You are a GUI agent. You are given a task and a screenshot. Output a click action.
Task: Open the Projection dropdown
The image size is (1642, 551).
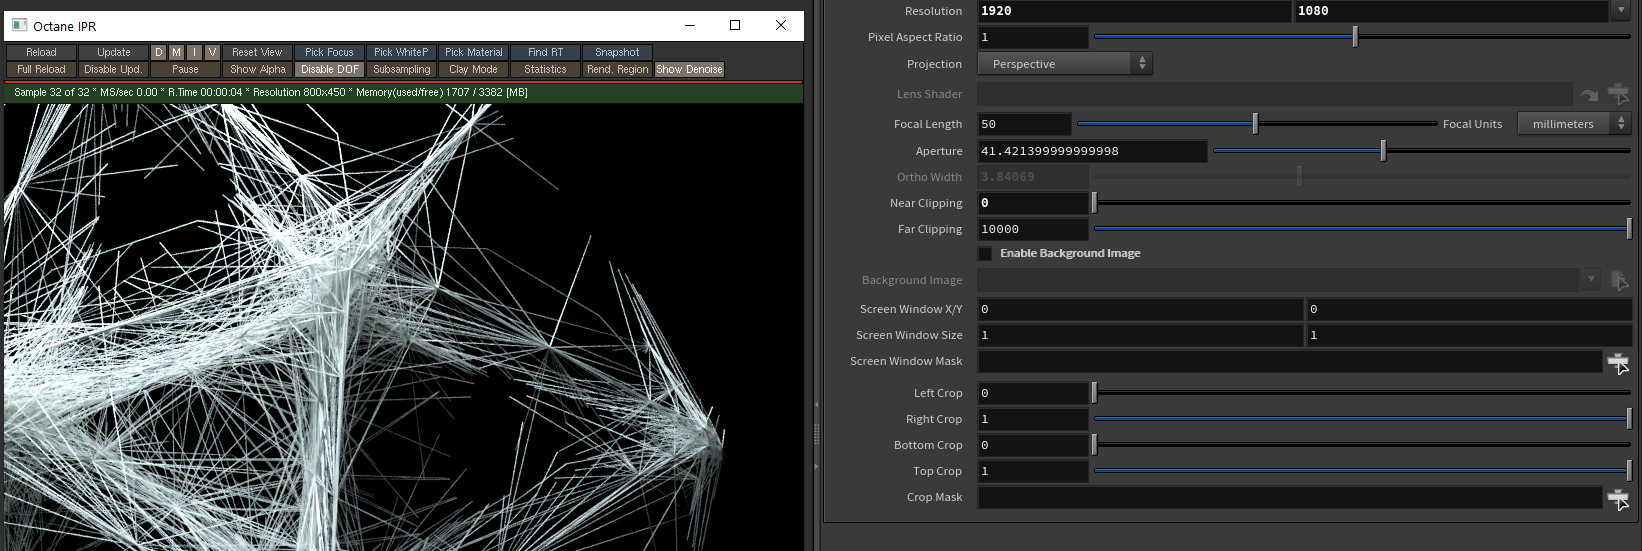1064,64
